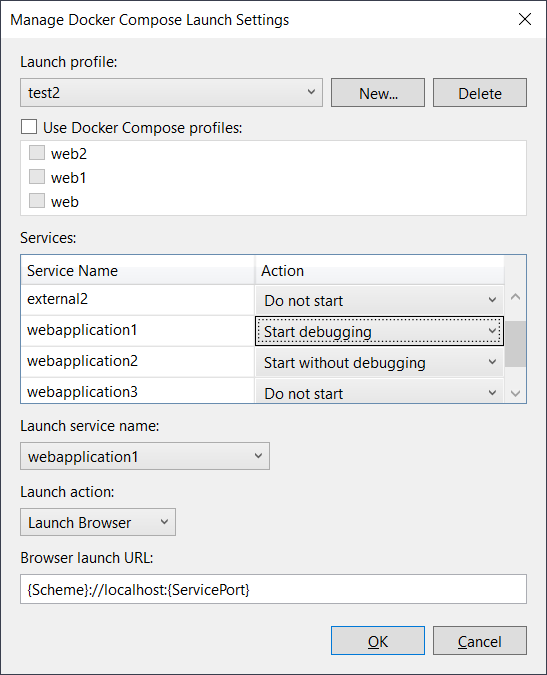This screenshot has width=547, height=675.
Task: Click the Service Name column header
Action: 137,270
